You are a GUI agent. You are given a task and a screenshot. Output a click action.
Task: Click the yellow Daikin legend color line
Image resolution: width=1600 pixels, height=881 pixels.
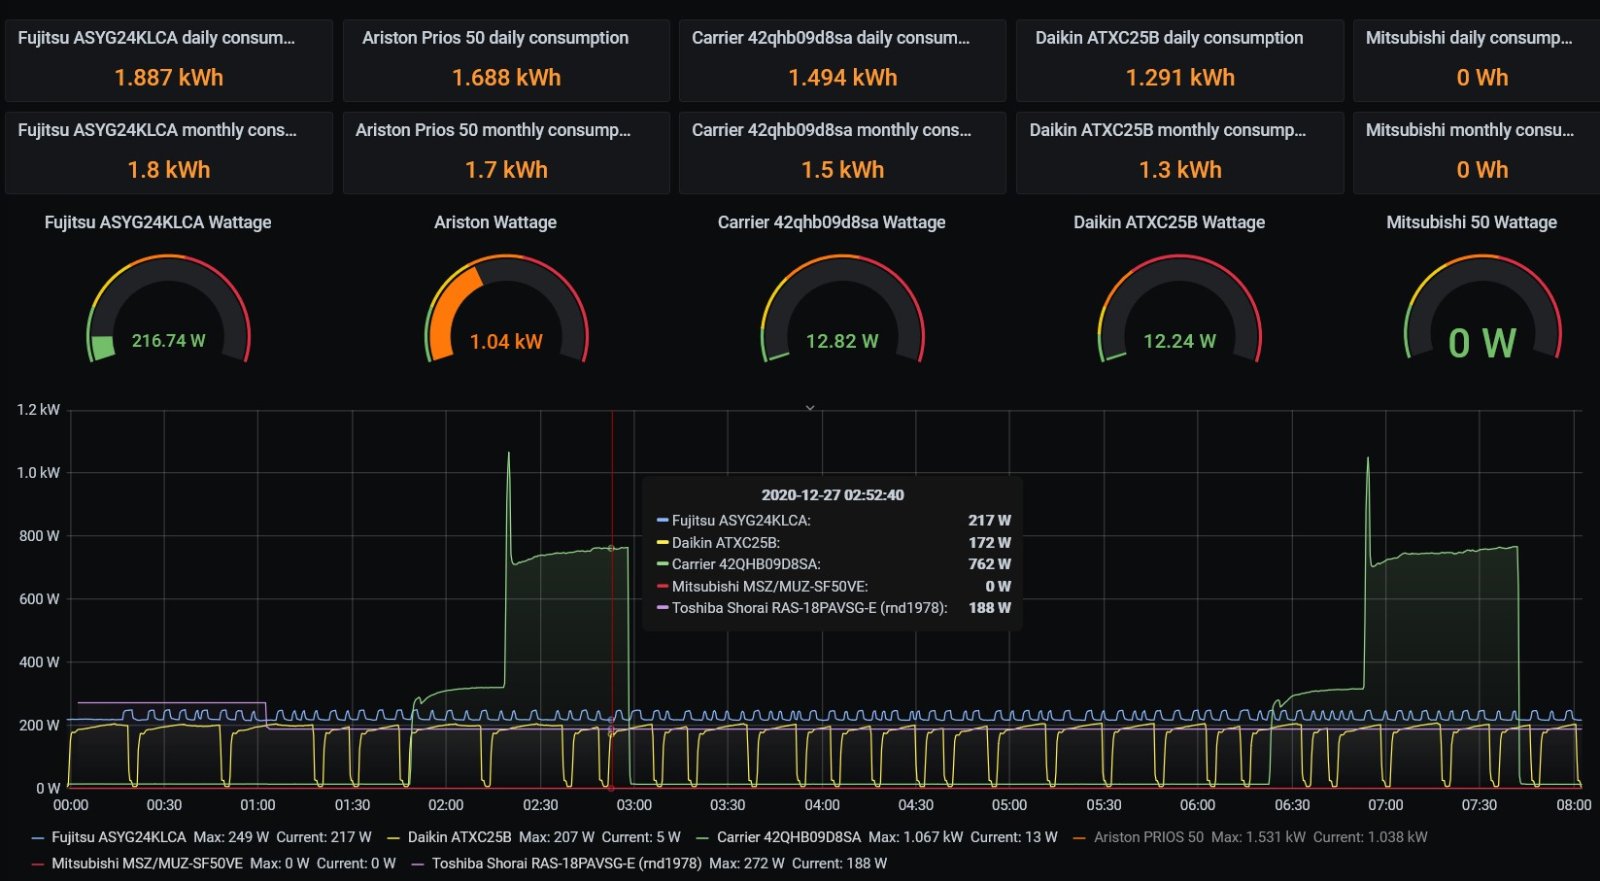click(x=394, y=838)
